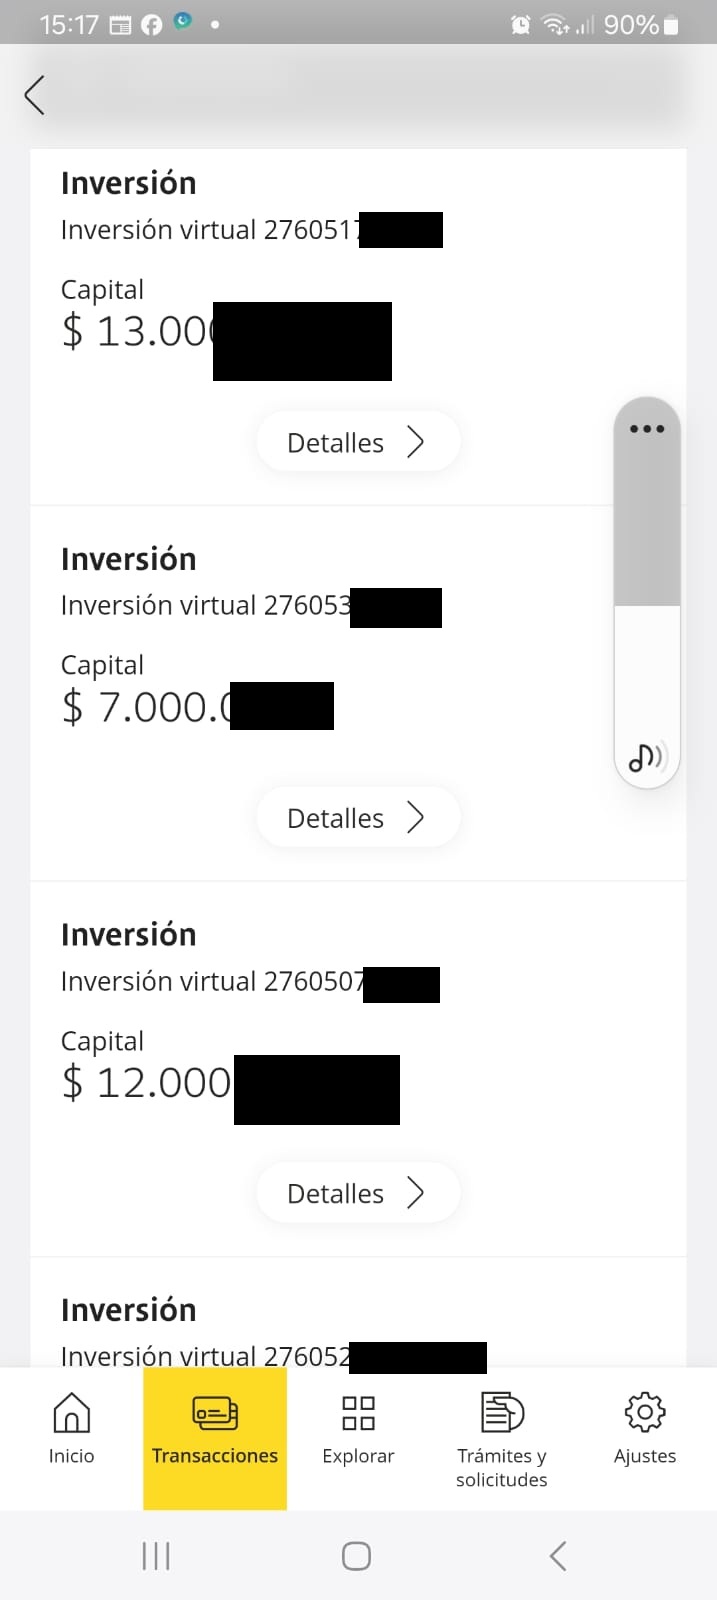Tap the alarm icon in status bar
The height and width of the screenshot is (1600, 717).
coord(520,24)
